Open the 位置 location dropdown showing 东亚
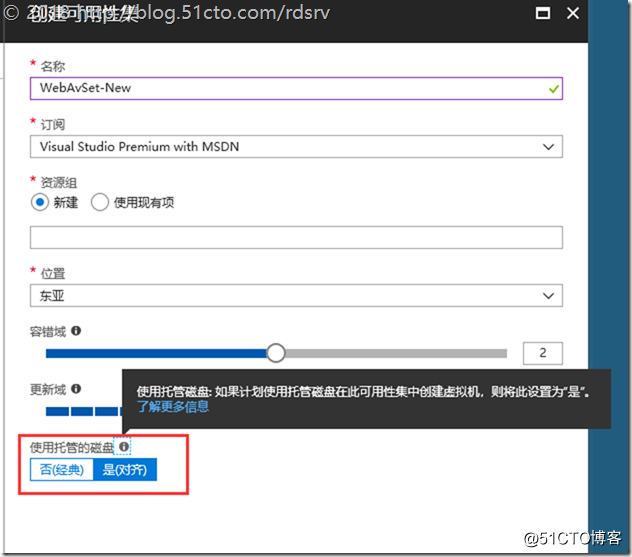632x557 pixels. tap(296, 295)
